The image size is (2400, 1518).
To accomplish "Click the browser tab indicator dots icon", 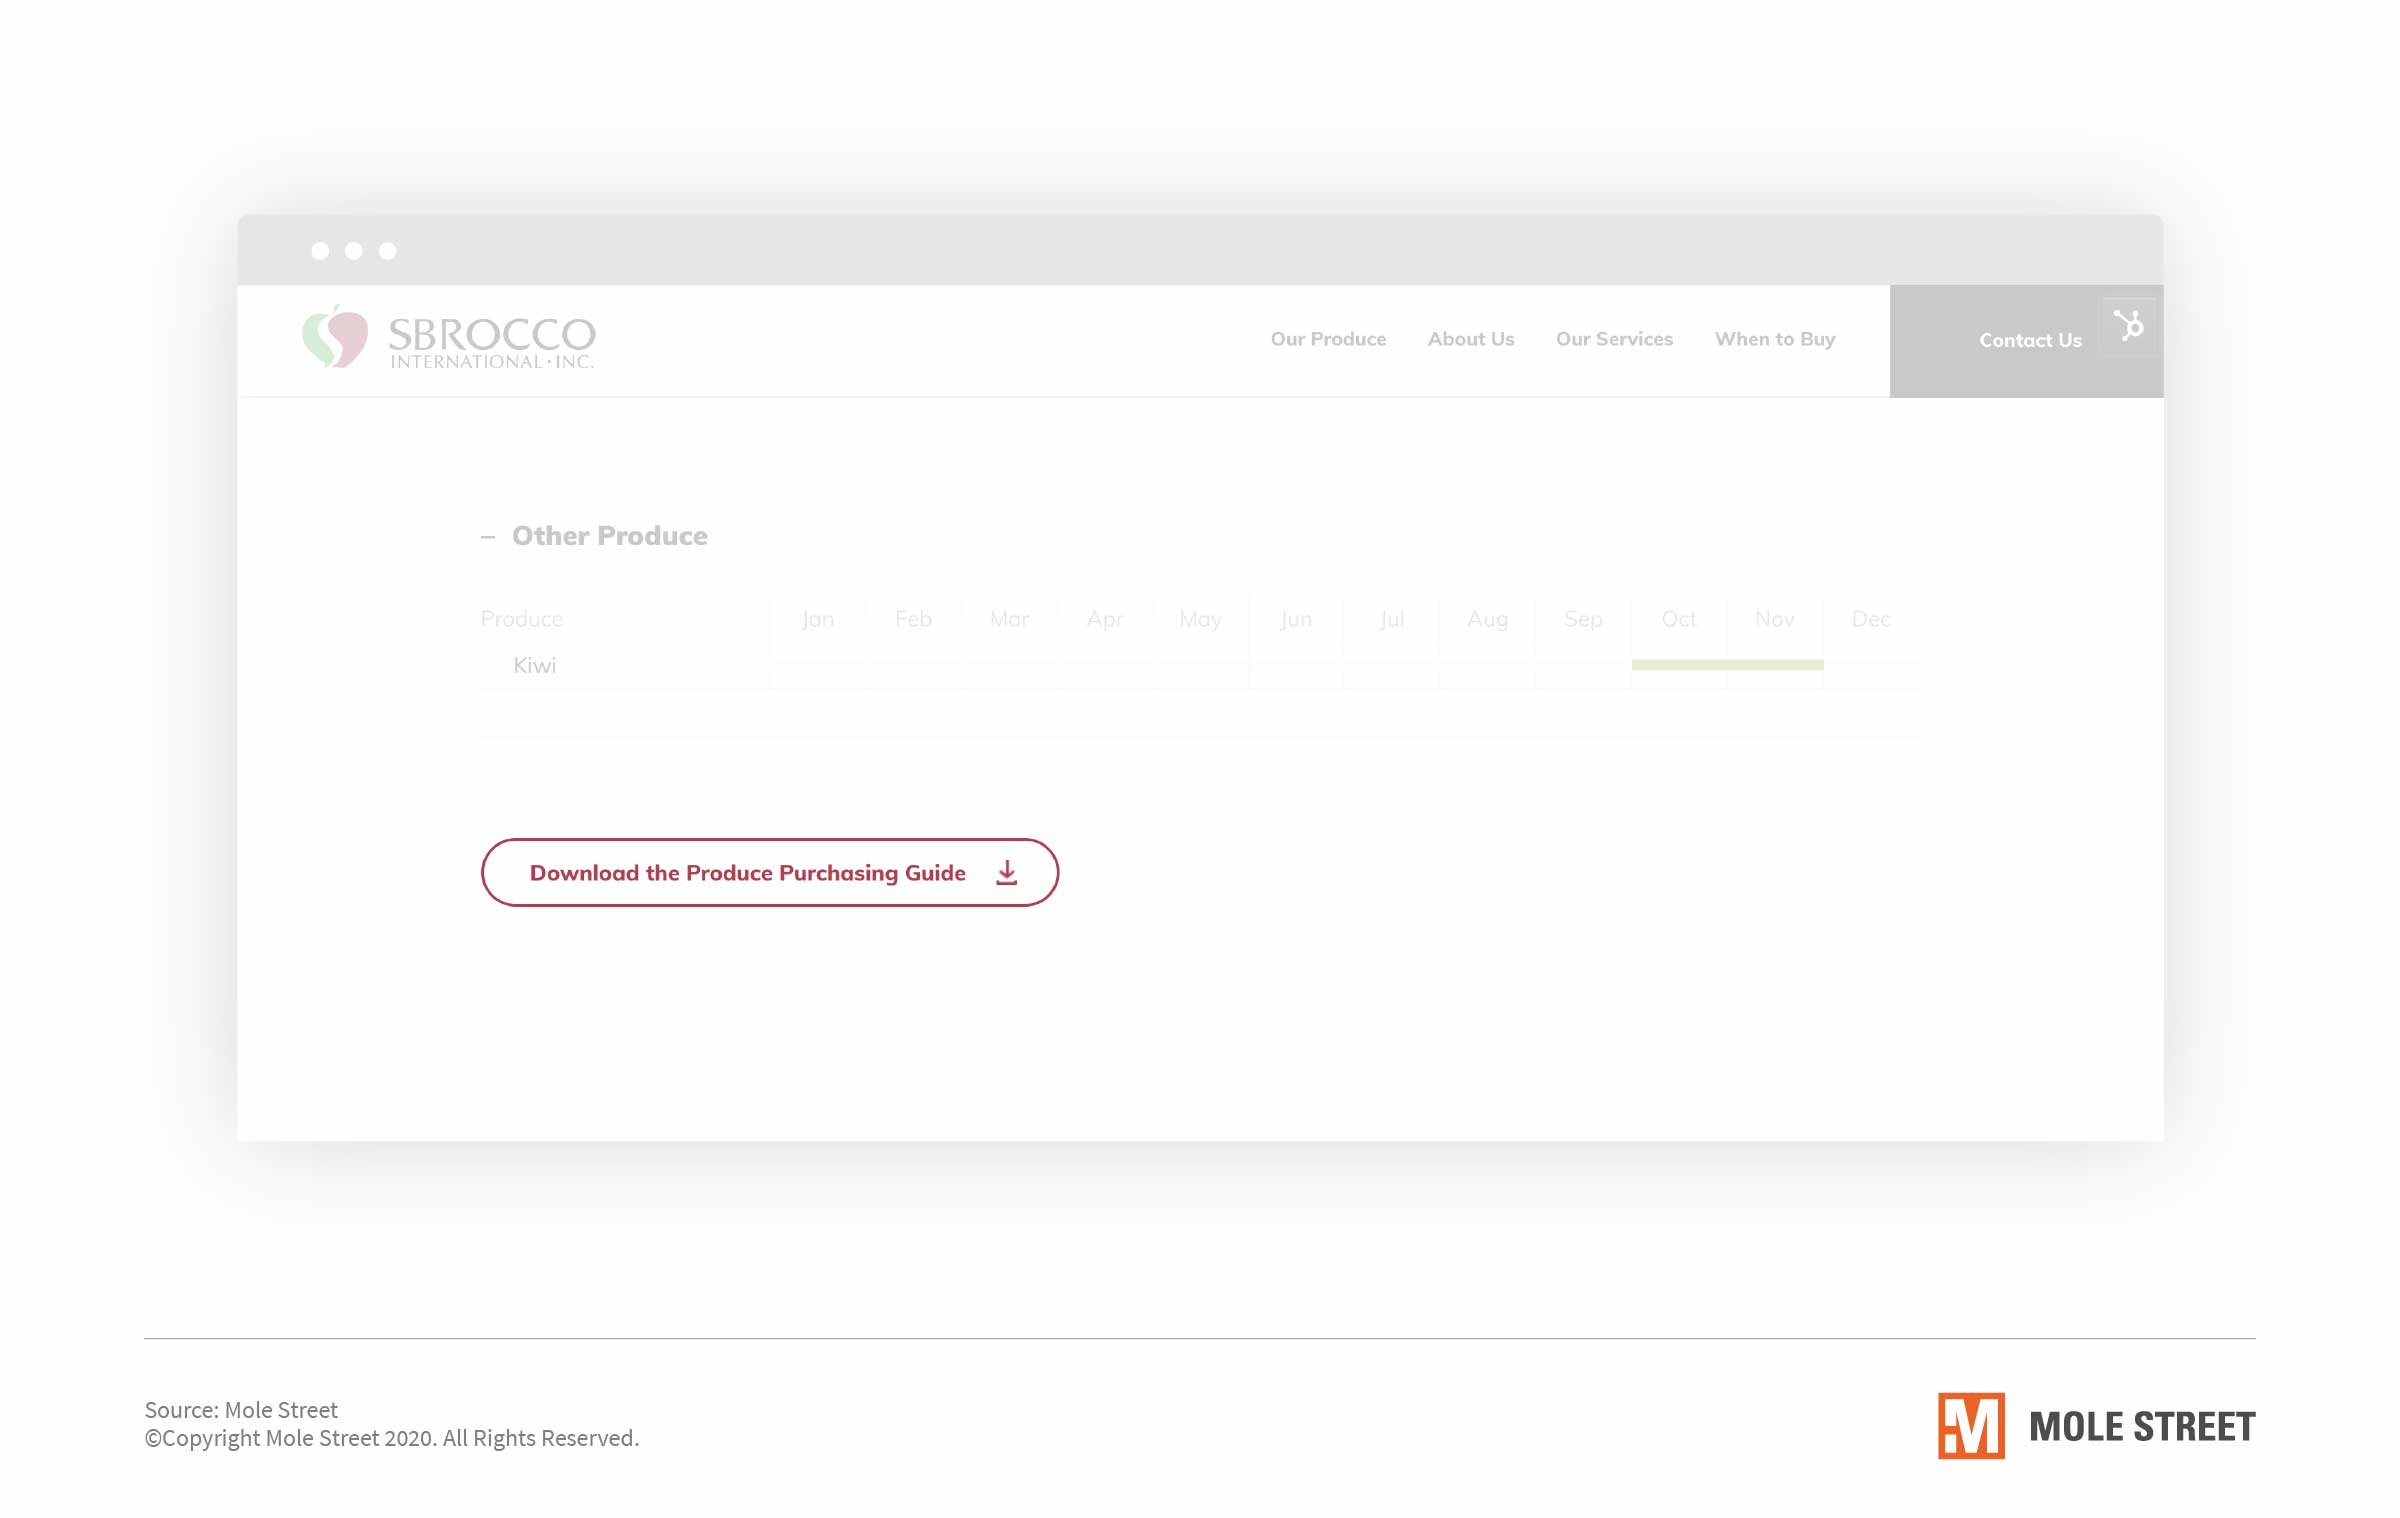I will click(351, 248).
